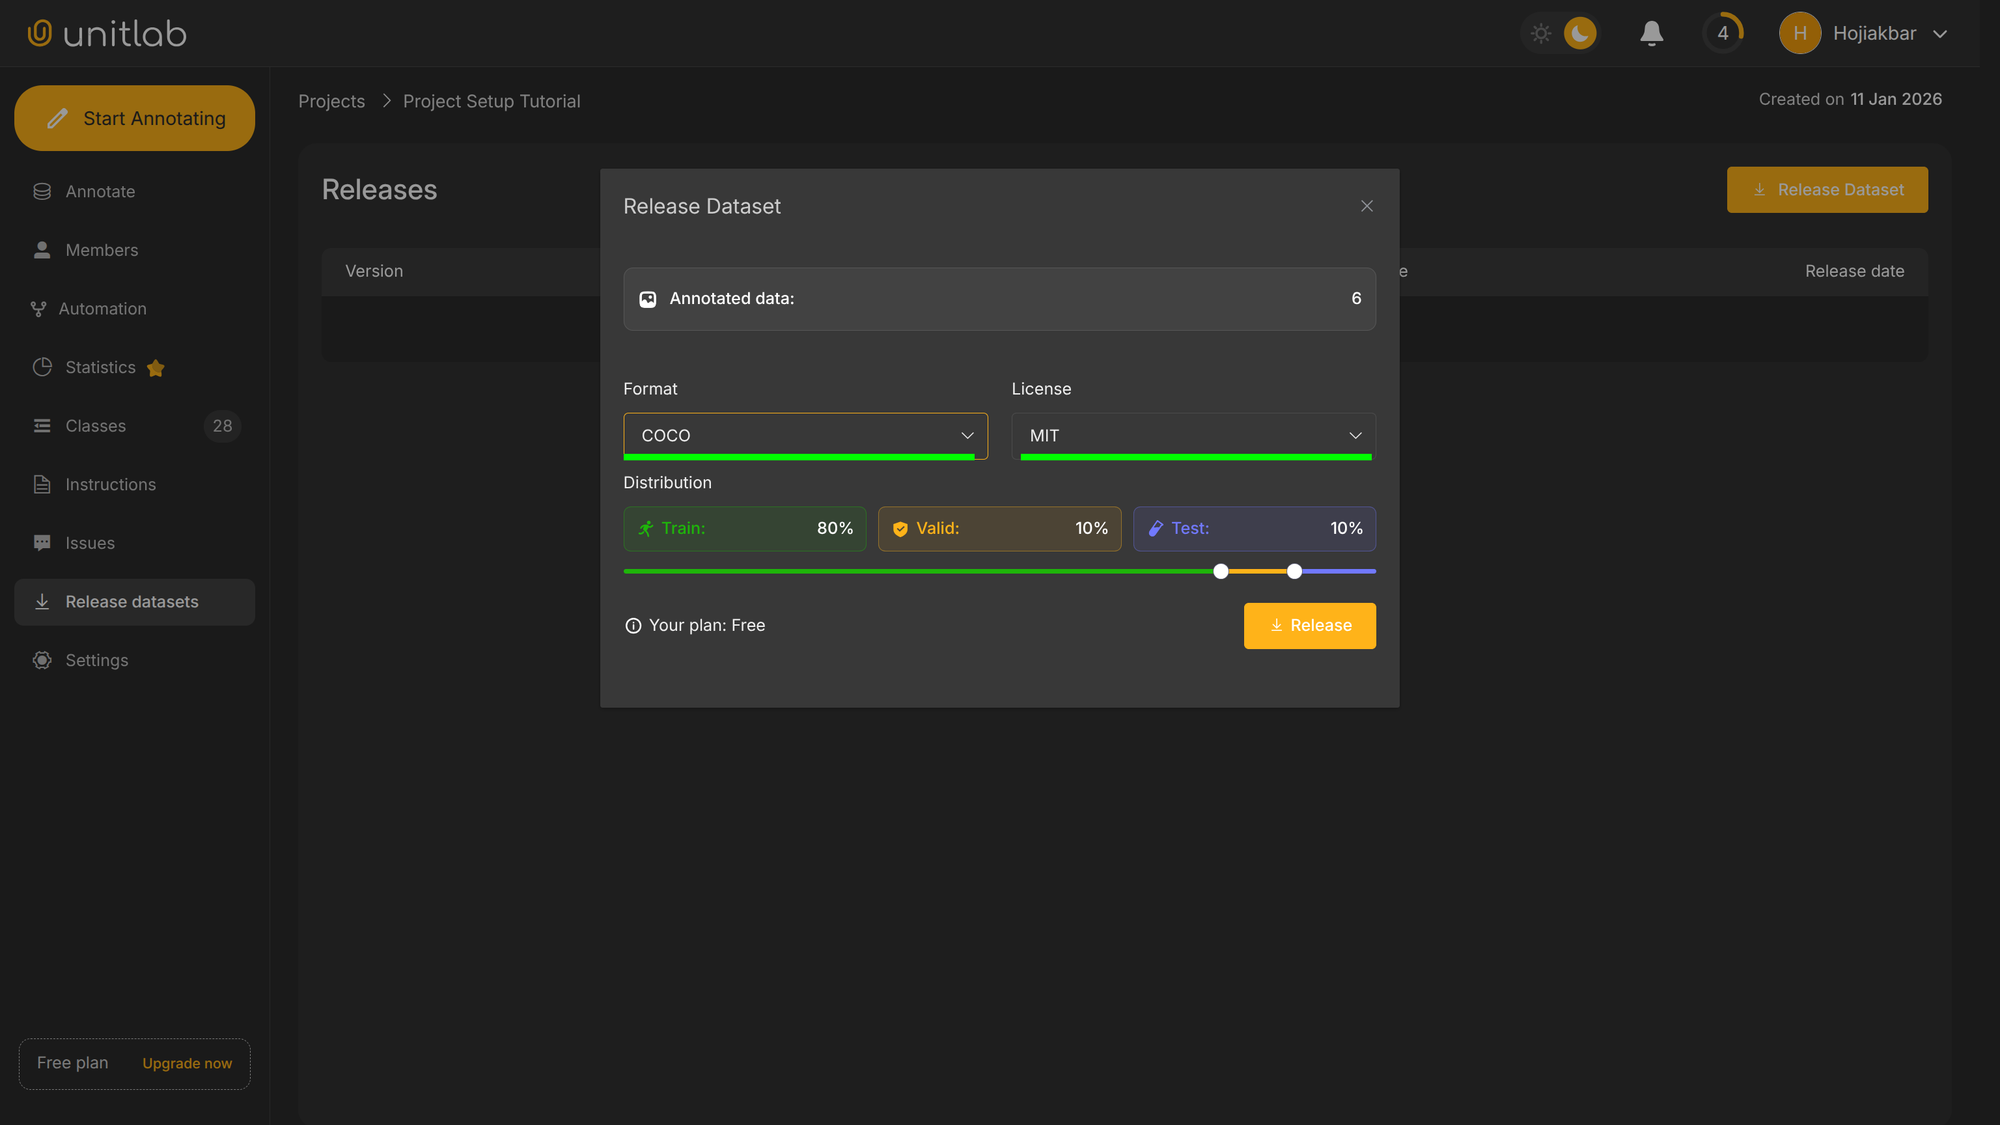Open the License MIT dropdown
This screenshot has height=1125, width=2000.
pos(1193,435)
